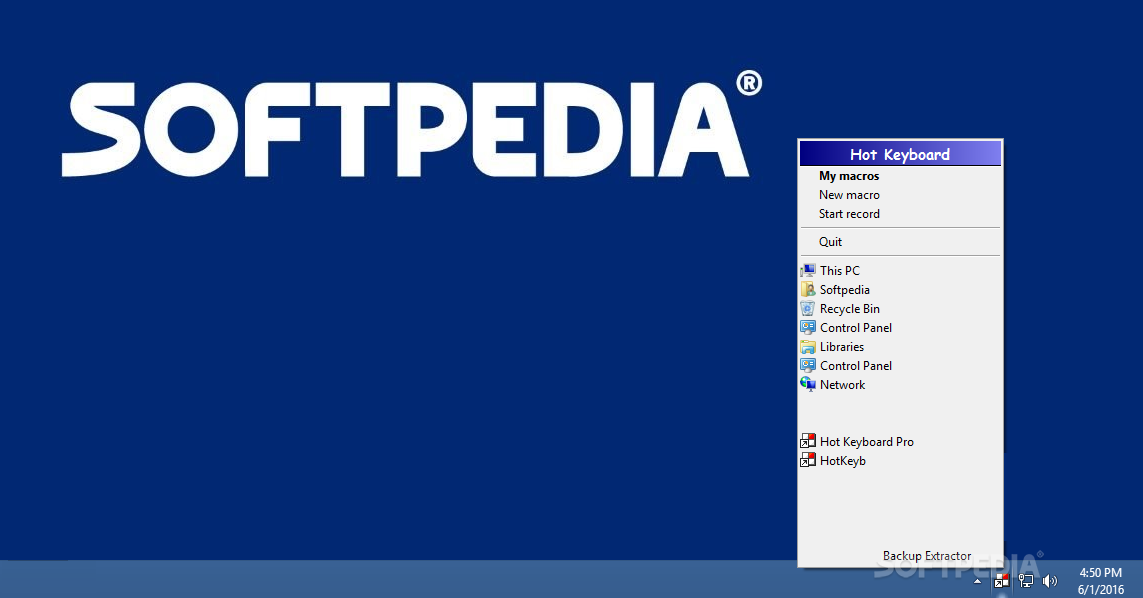Select Recycle Bin label

849,308
